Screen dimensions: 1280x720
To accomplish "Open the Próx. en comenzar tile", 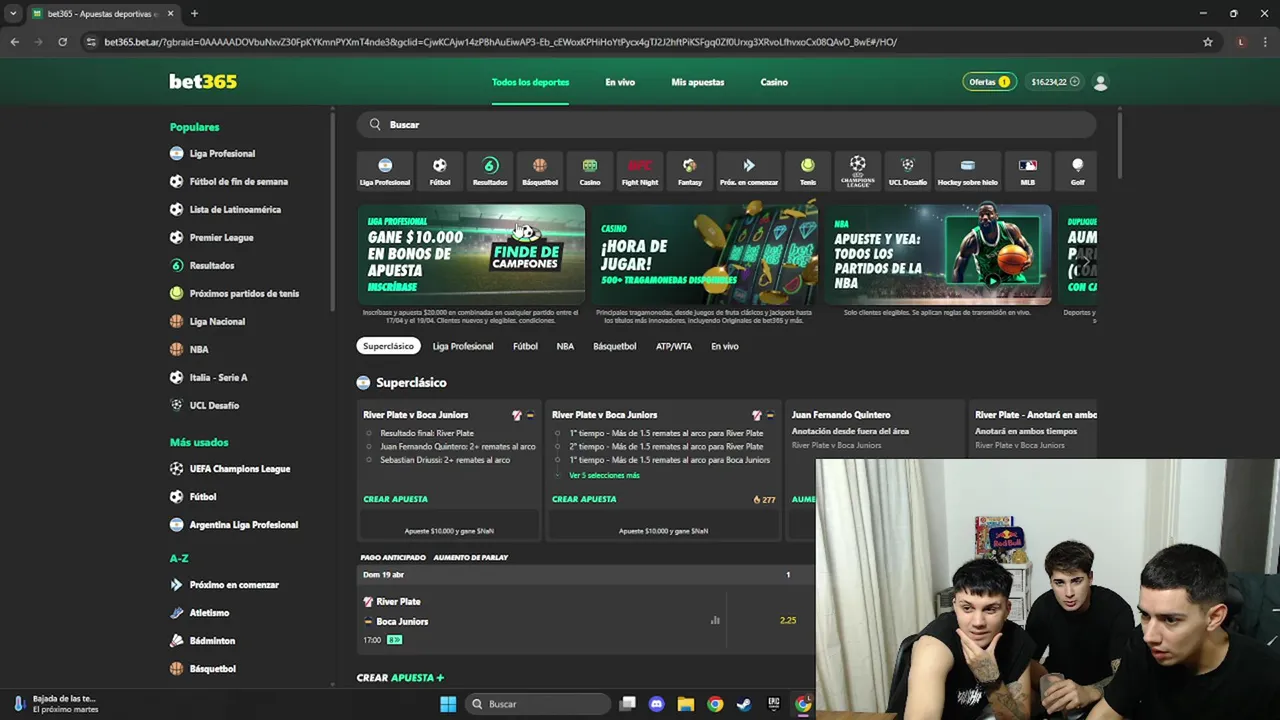I will point(748,171).
